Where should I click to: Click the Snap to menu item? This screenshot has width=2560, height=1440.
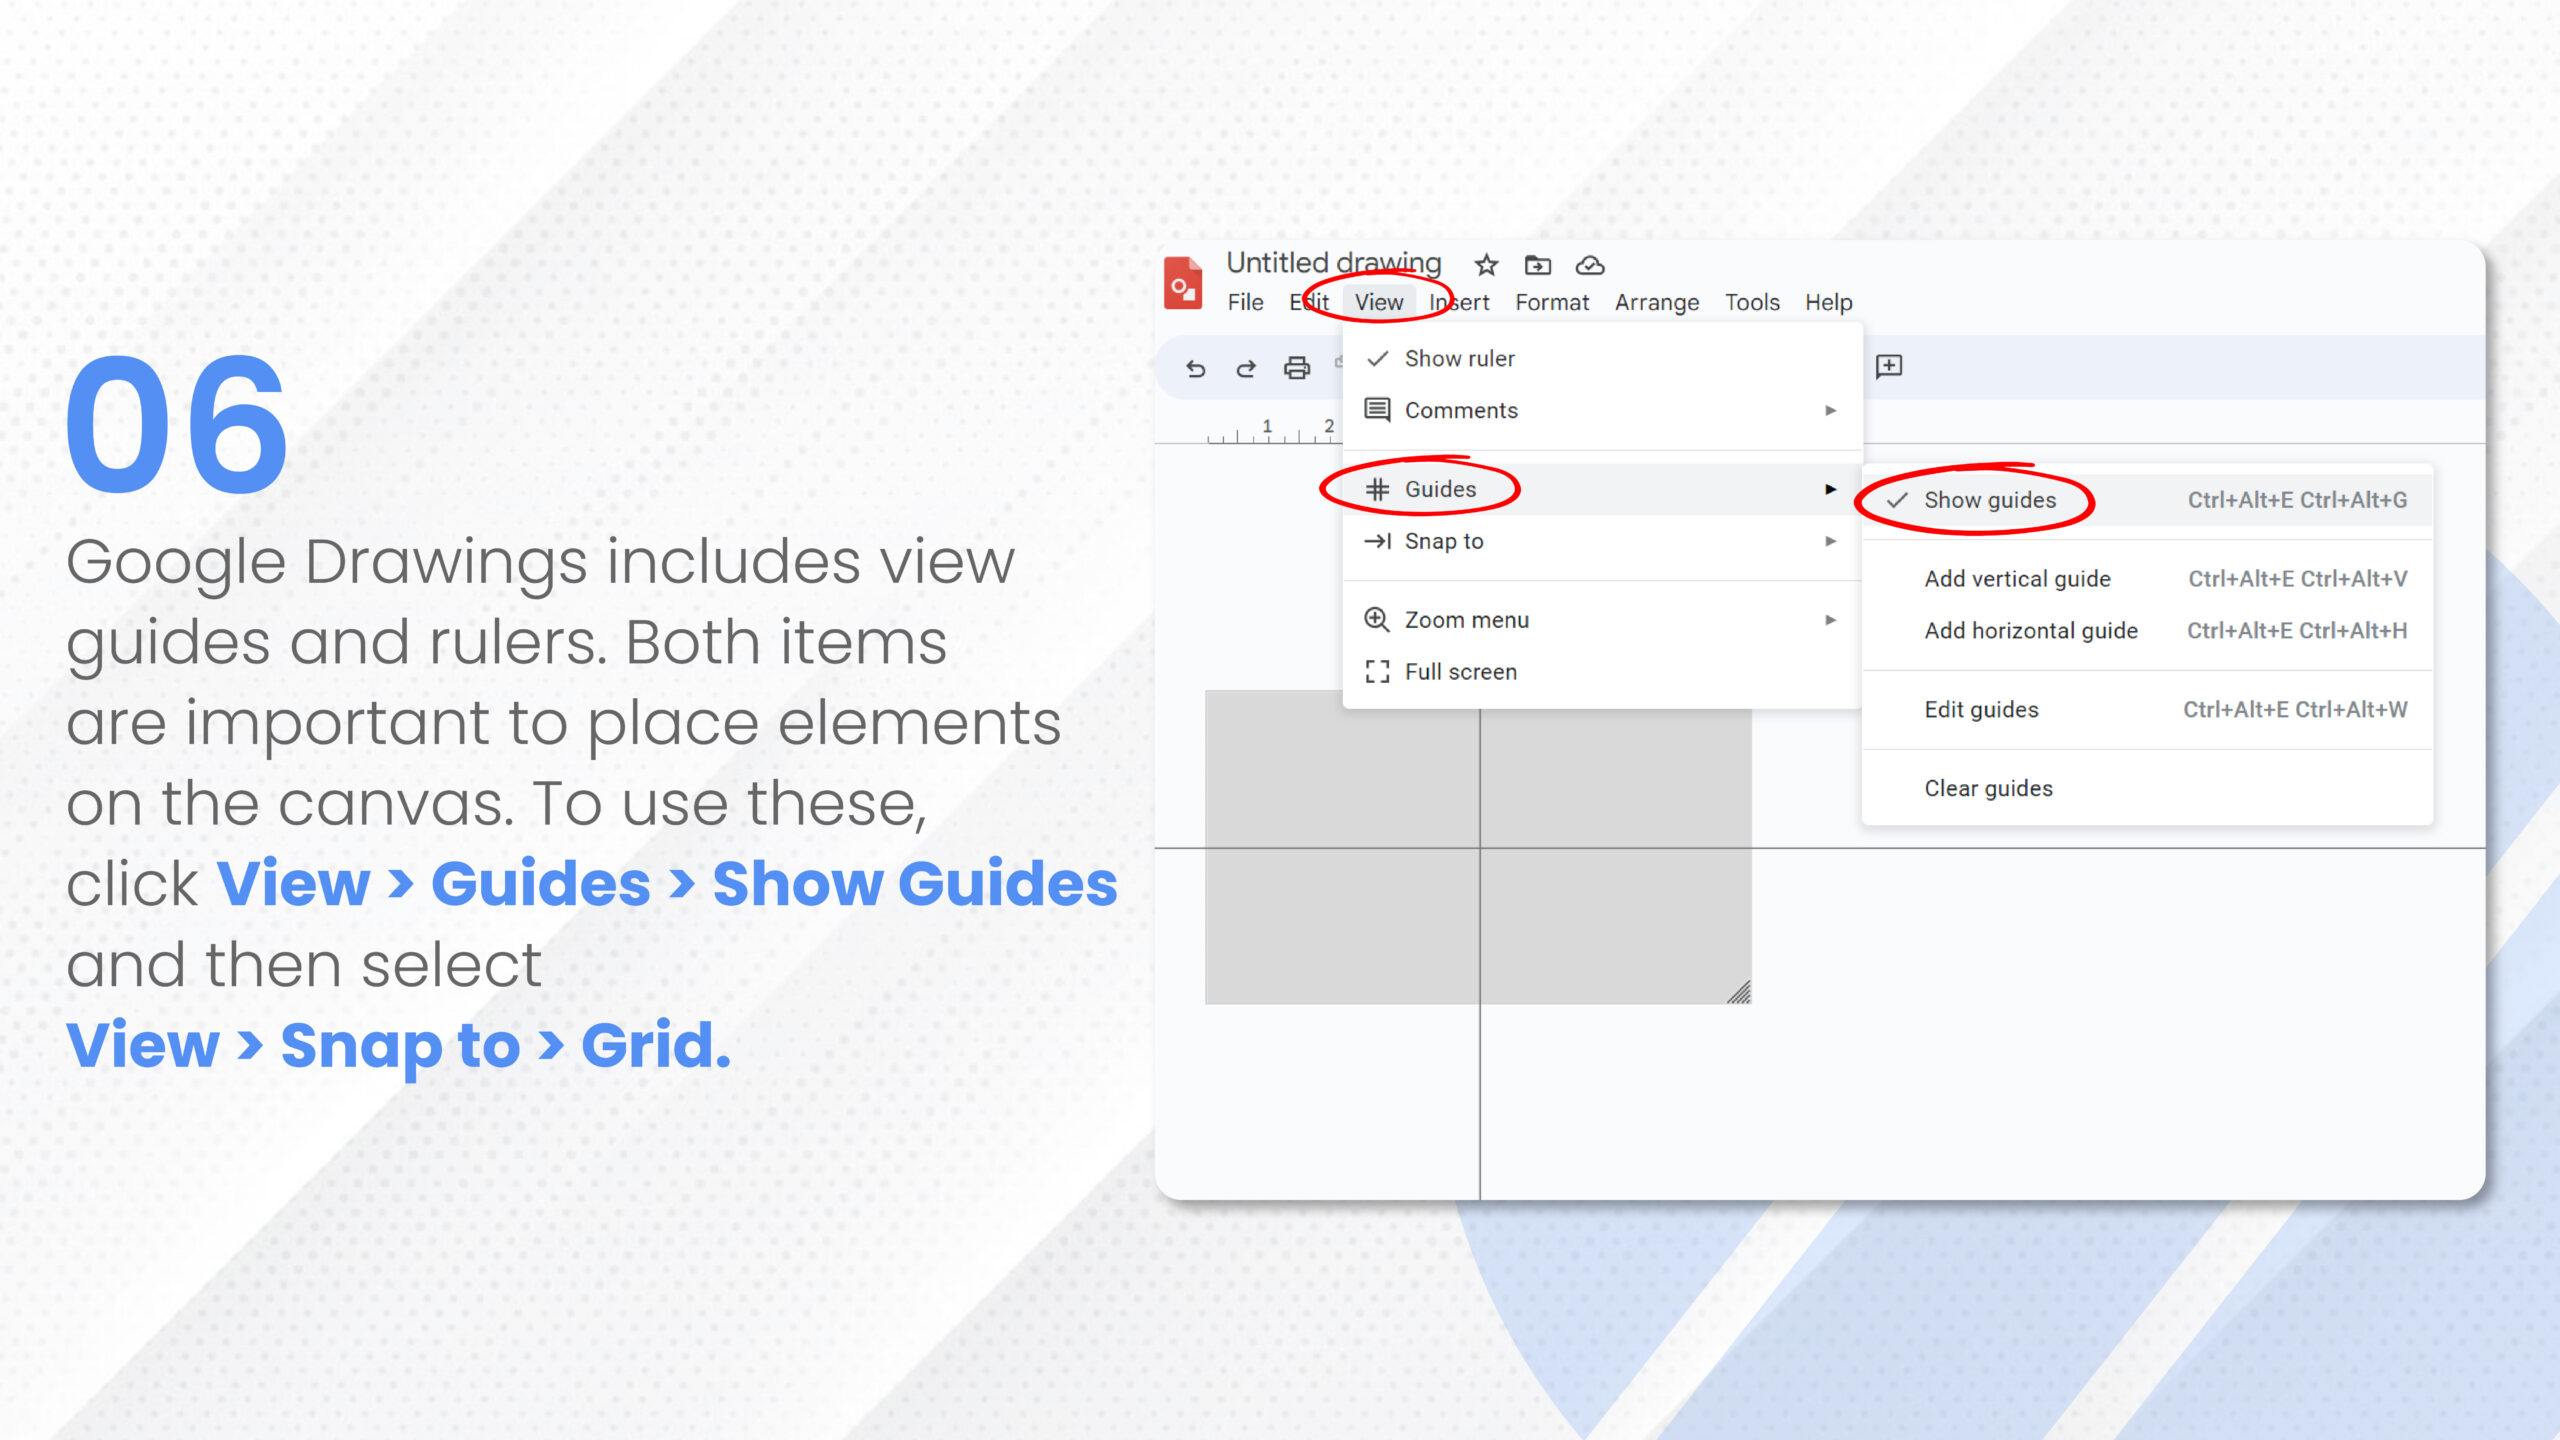[x=1442, y=542]
